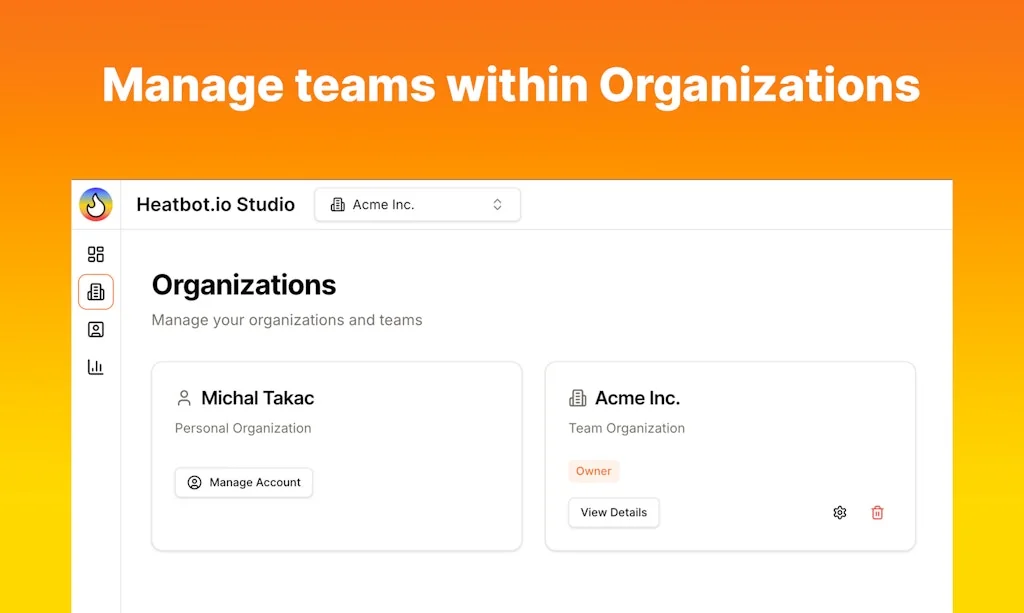The width and height of the screenshot is (1024, 613).
Task: Select the Michal Takac card title
Action: tap(257, 398)
